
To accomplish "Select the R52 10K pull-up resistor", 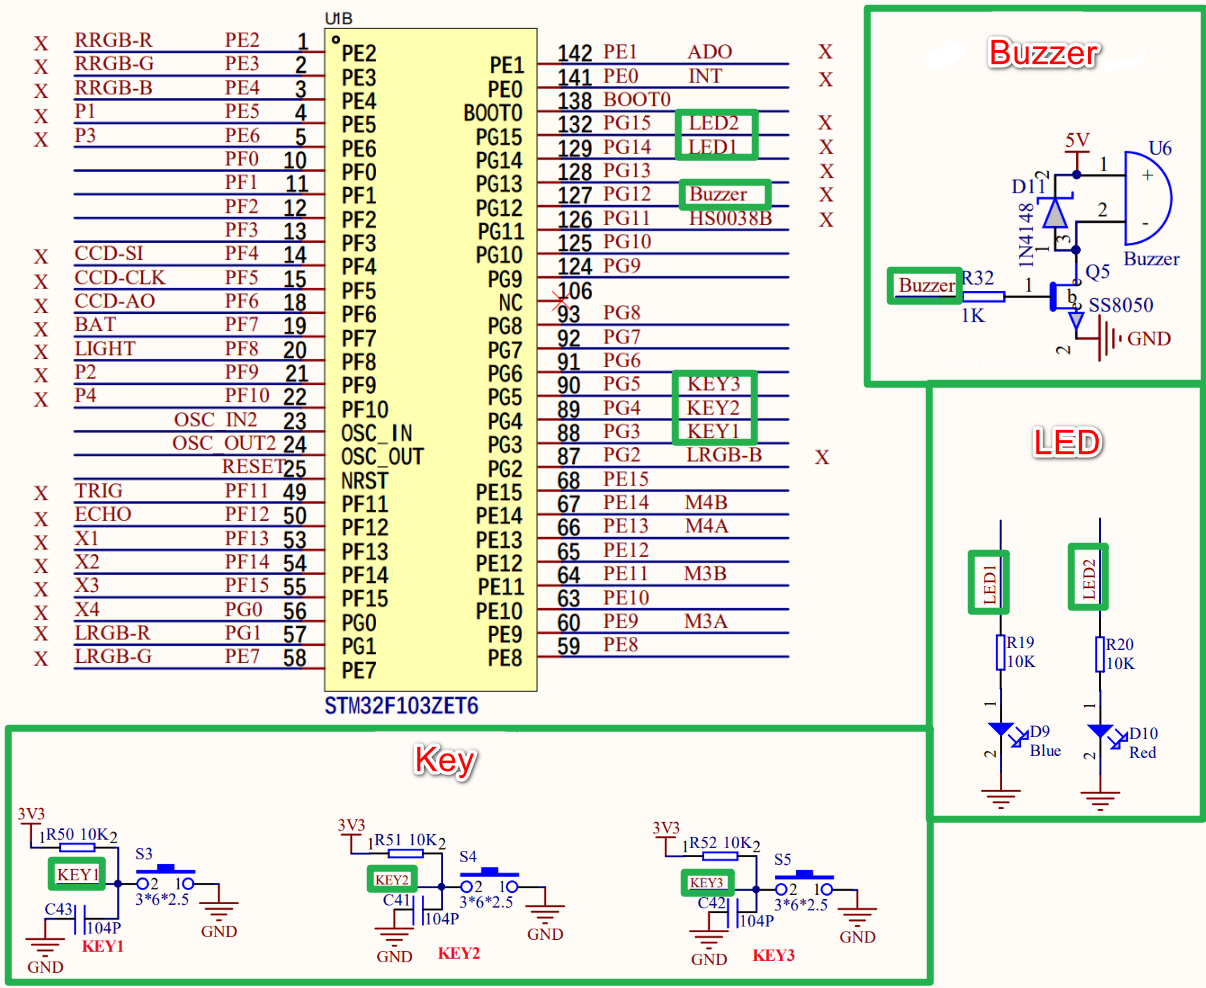I will pyautogui.click(x=721, y=855).
